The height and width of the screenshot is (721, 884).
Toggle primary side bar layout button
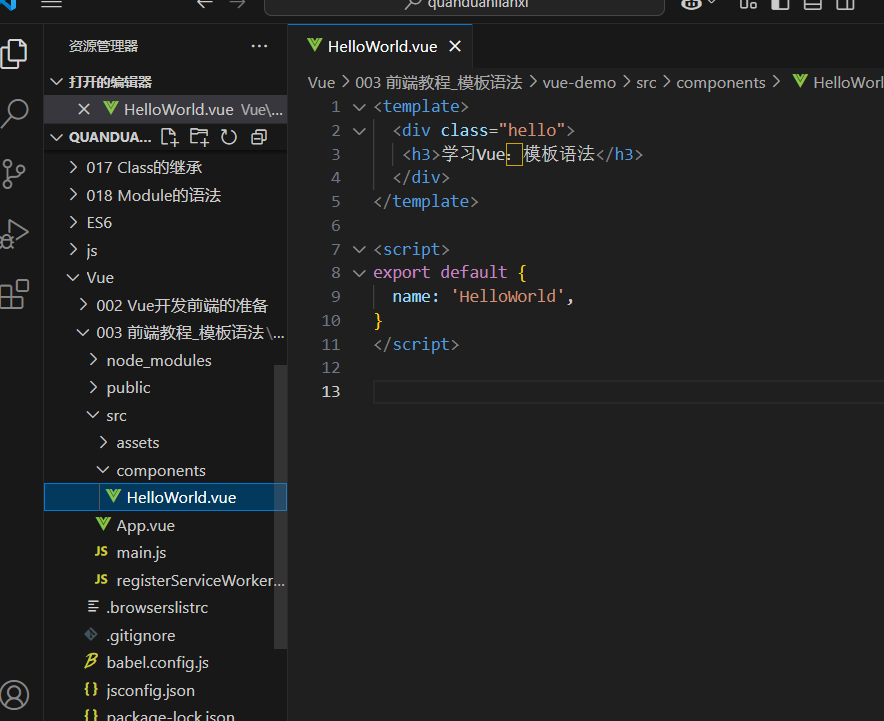tap(780, 5)
